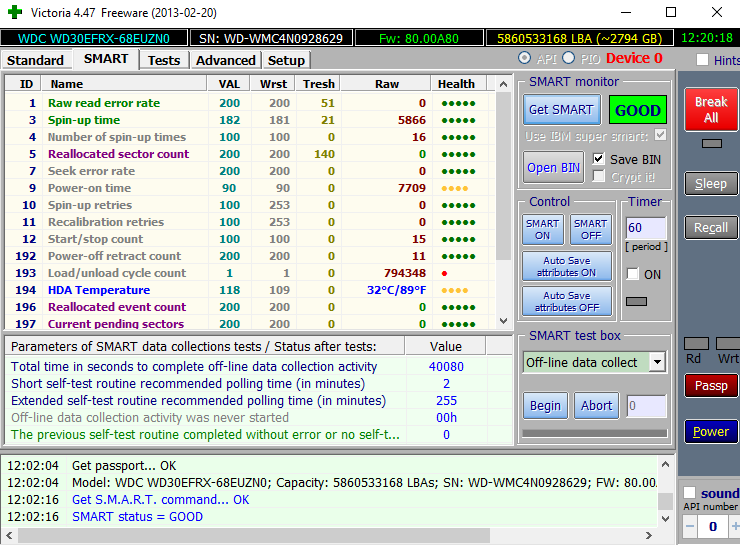740x545 pixels.
Task: Select the Spin-up time attribute row
Action: pyautogui.click(x=250, y=120)
